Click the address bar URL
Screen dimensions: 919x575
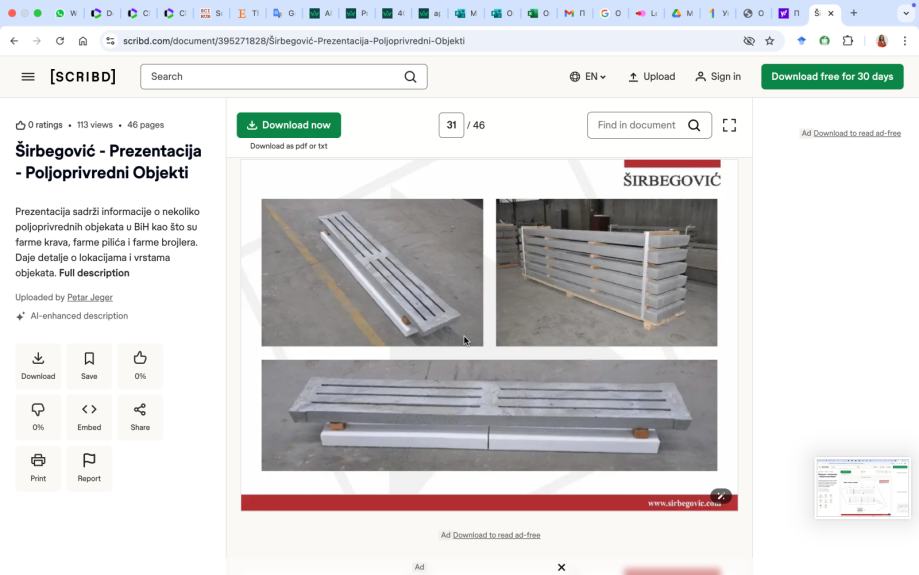294,41
